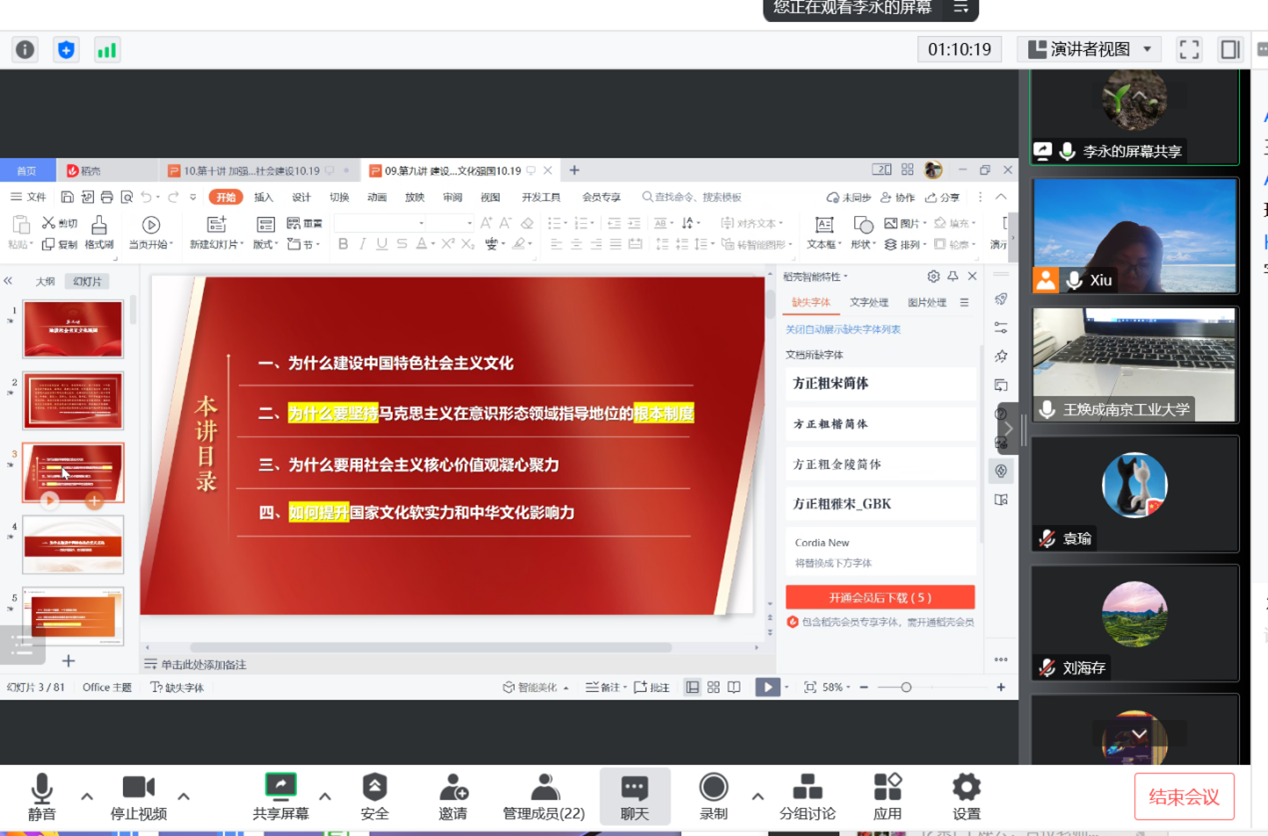This screenshot has width=1268, height=836.
Task: Click the red member download button
Action: point(880,597)
